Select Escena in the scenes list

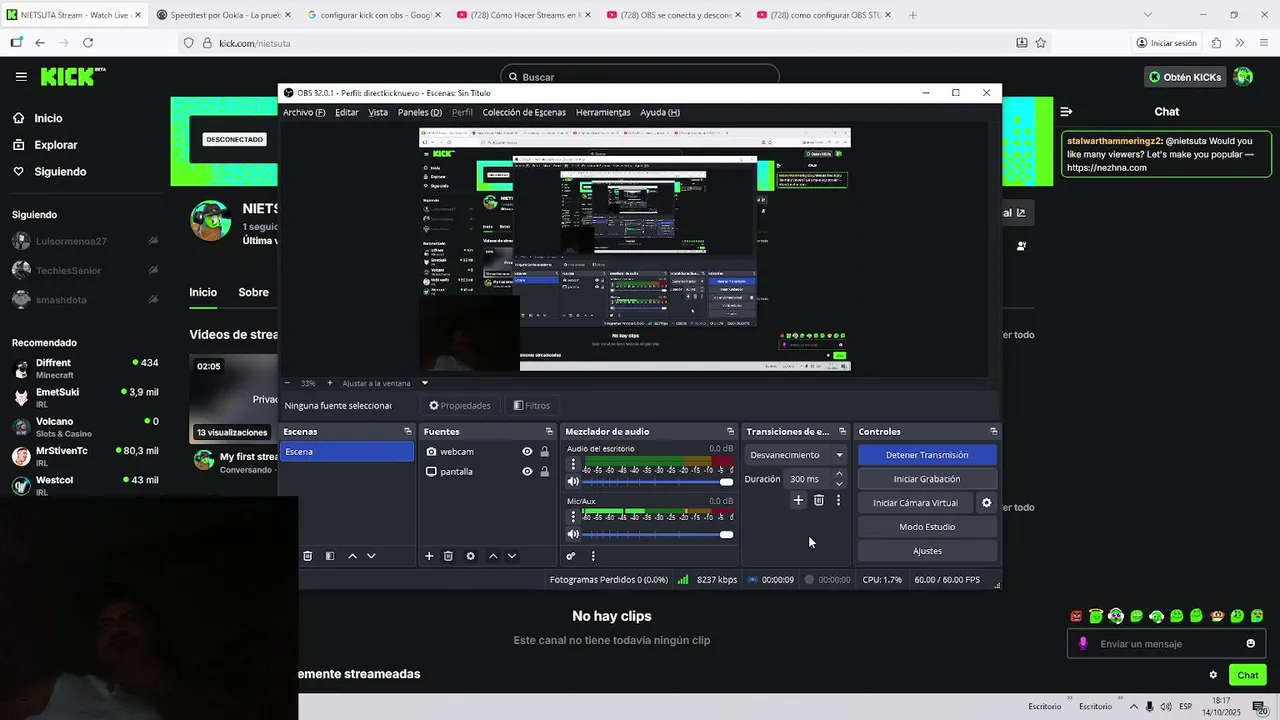347,452
